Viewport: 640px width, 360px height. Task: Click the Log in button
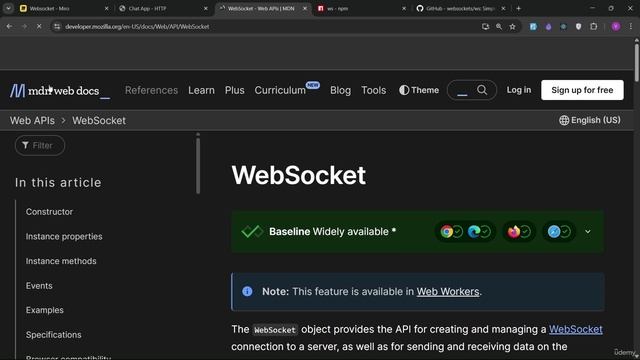click(x=519, y=90)
